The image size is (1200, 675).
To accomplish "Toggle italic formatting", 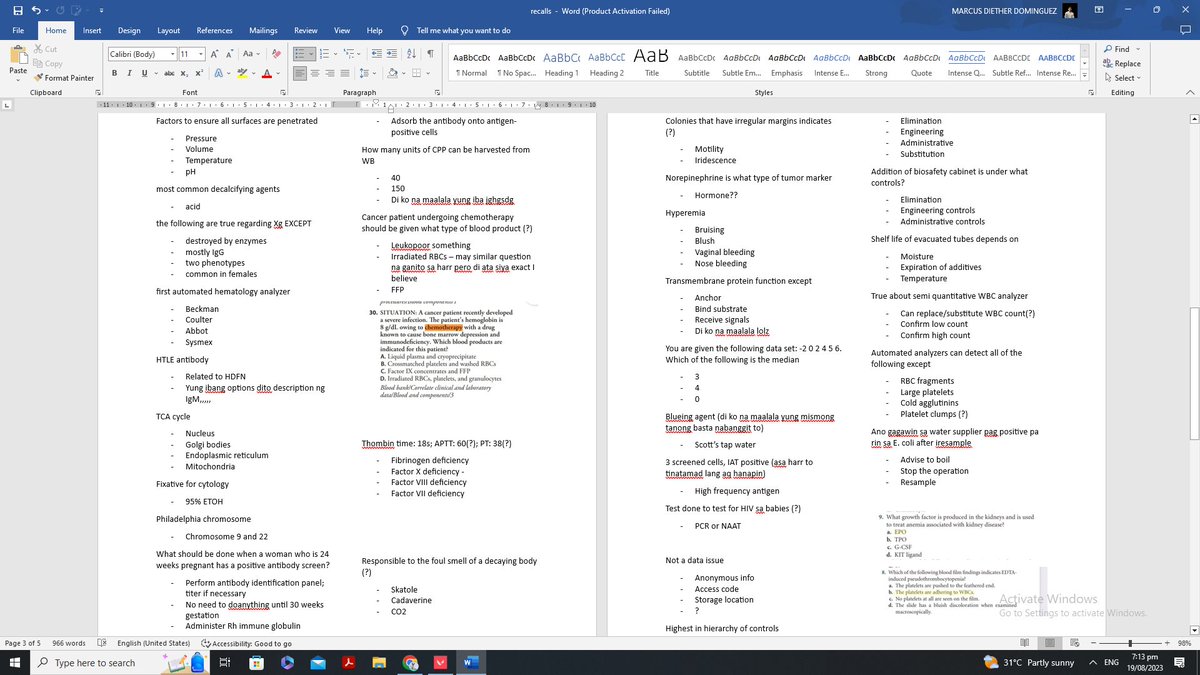I will click(x=130, y=74).
